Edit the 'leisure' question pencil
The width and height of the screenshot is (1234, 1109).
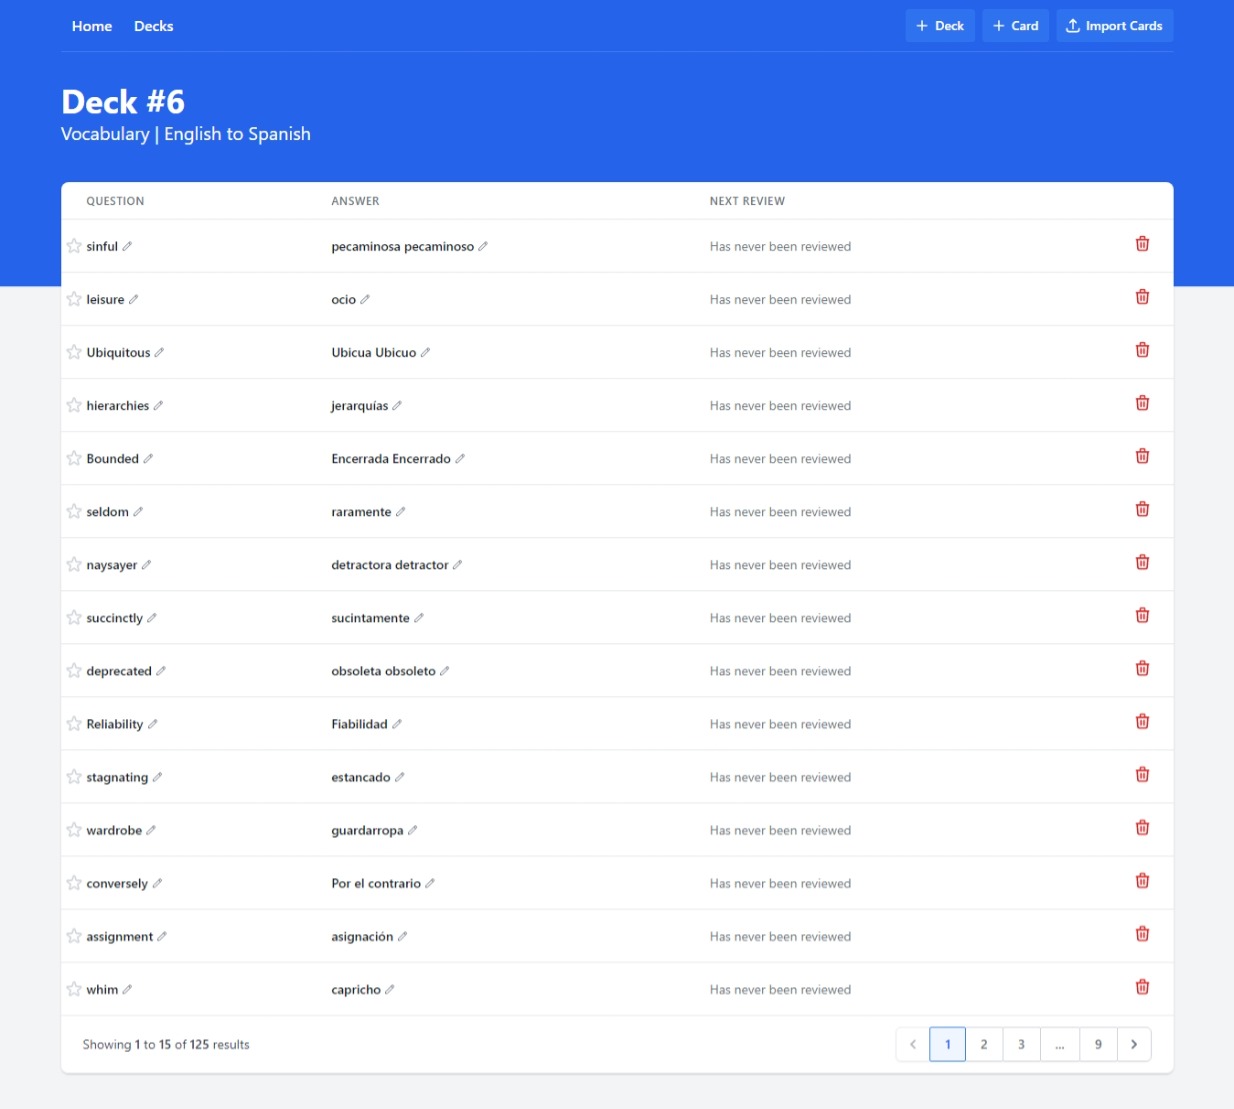[x=134, y=299]
